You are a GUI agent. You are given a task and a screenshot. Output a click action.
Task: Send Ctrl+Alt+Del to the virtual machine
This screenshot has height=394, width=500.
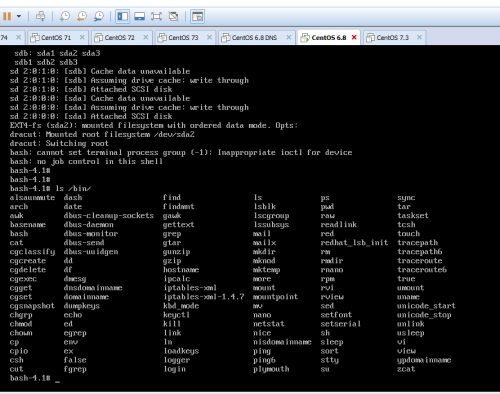(41, 16)
